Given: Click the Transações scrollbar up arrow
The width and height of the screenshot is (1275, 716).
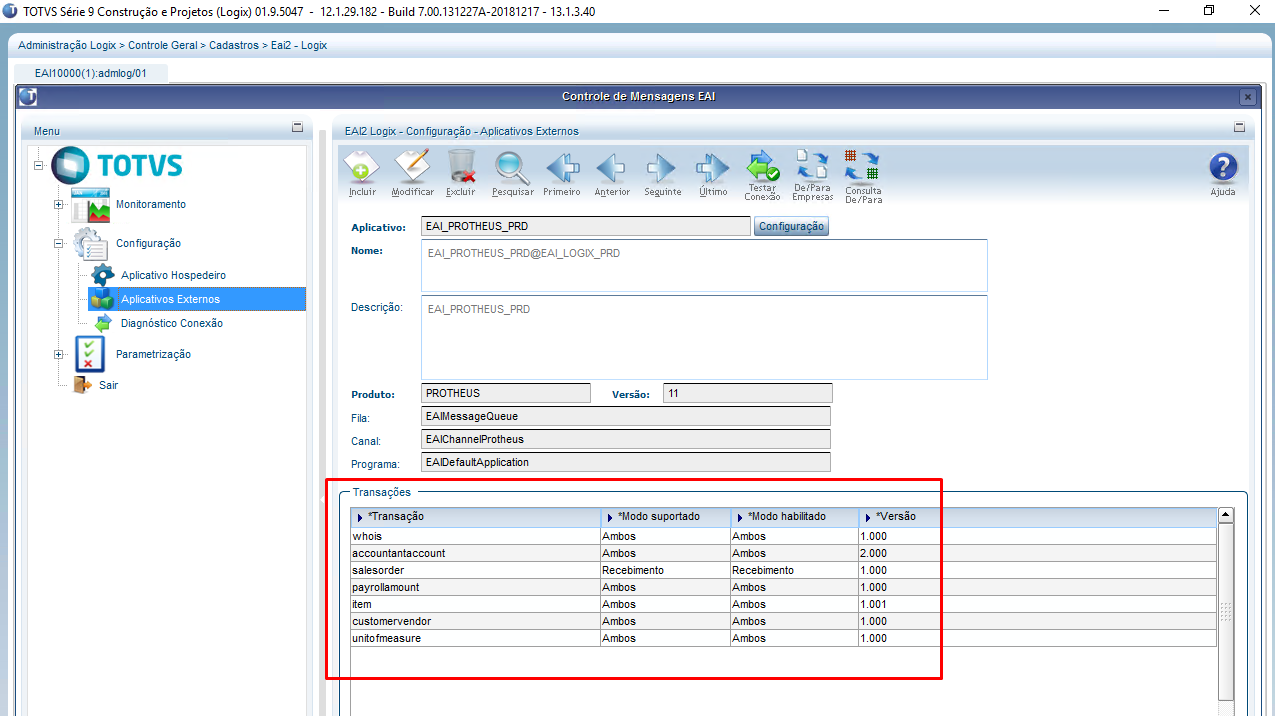Looking at the screenshot, I should pyautogui.click(x=1225, y=516).
